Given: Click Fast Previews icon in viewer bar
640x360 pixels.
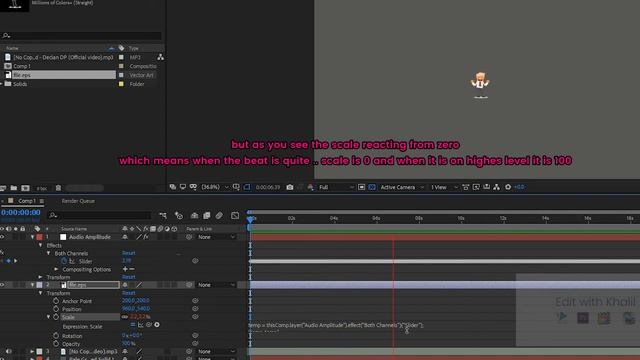Looking at the screenshot, I should click(476, 187).
